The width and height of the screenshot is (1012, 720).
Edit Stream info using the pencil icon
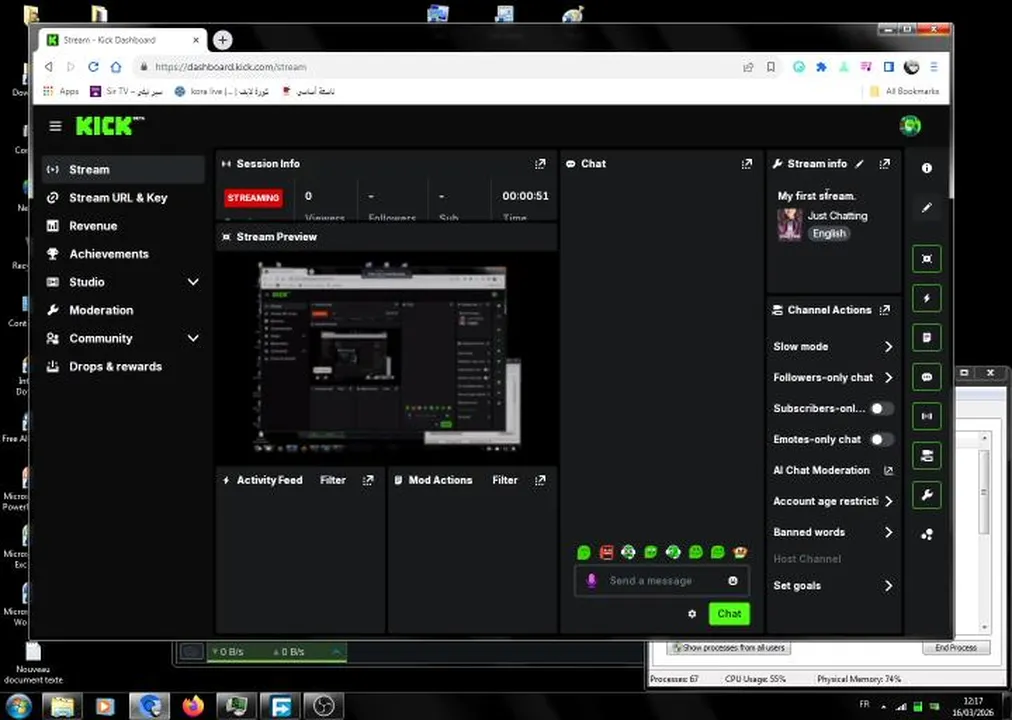(x=860, y=164)
